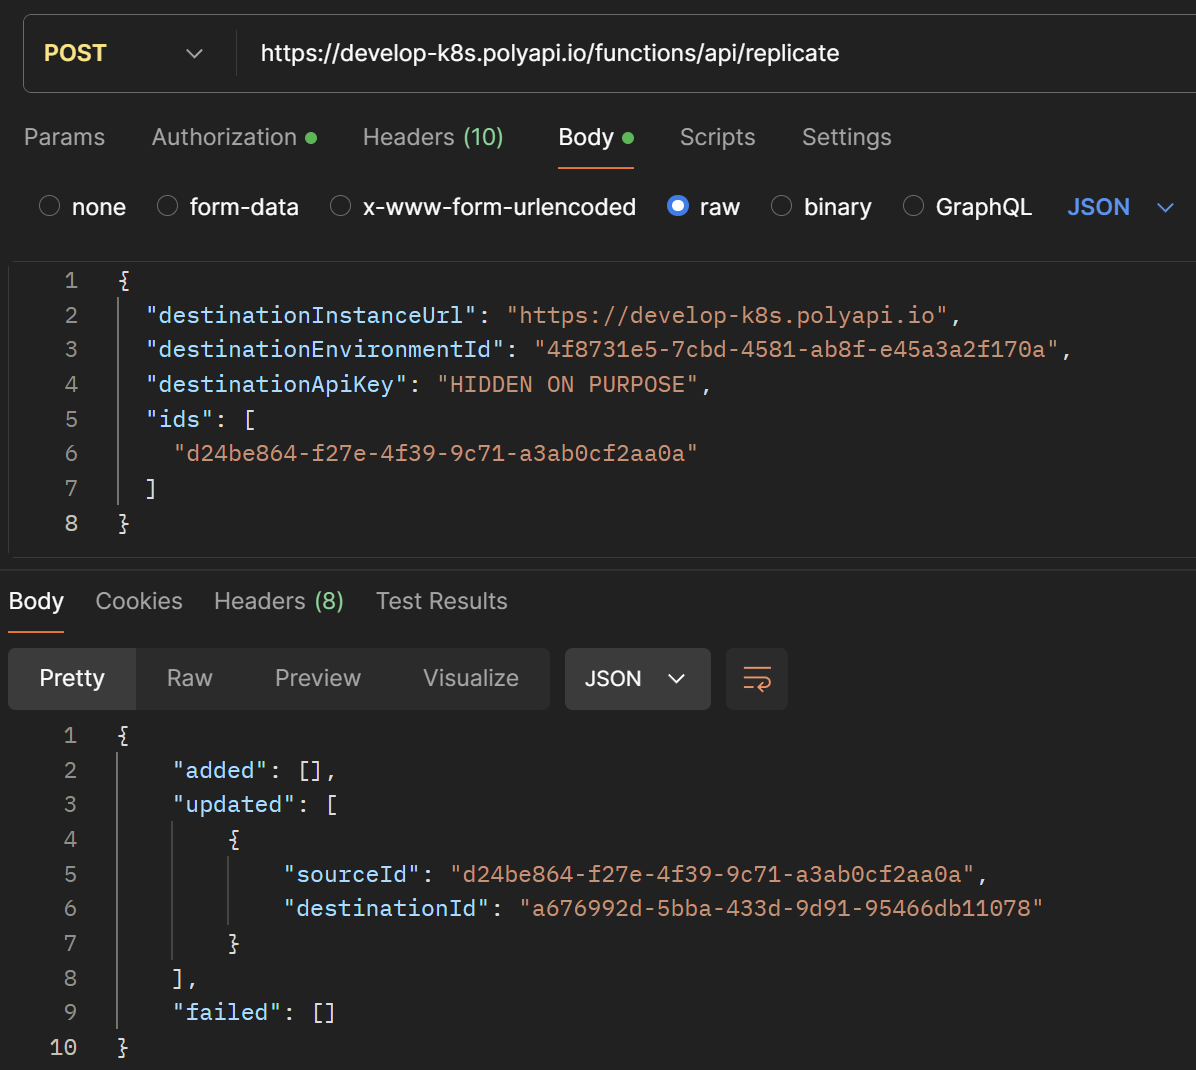This screenshot has height=1070, width=1196.
Task: Click the "https://develop-k8s.polyapi.io" body value
Action: 727,315
